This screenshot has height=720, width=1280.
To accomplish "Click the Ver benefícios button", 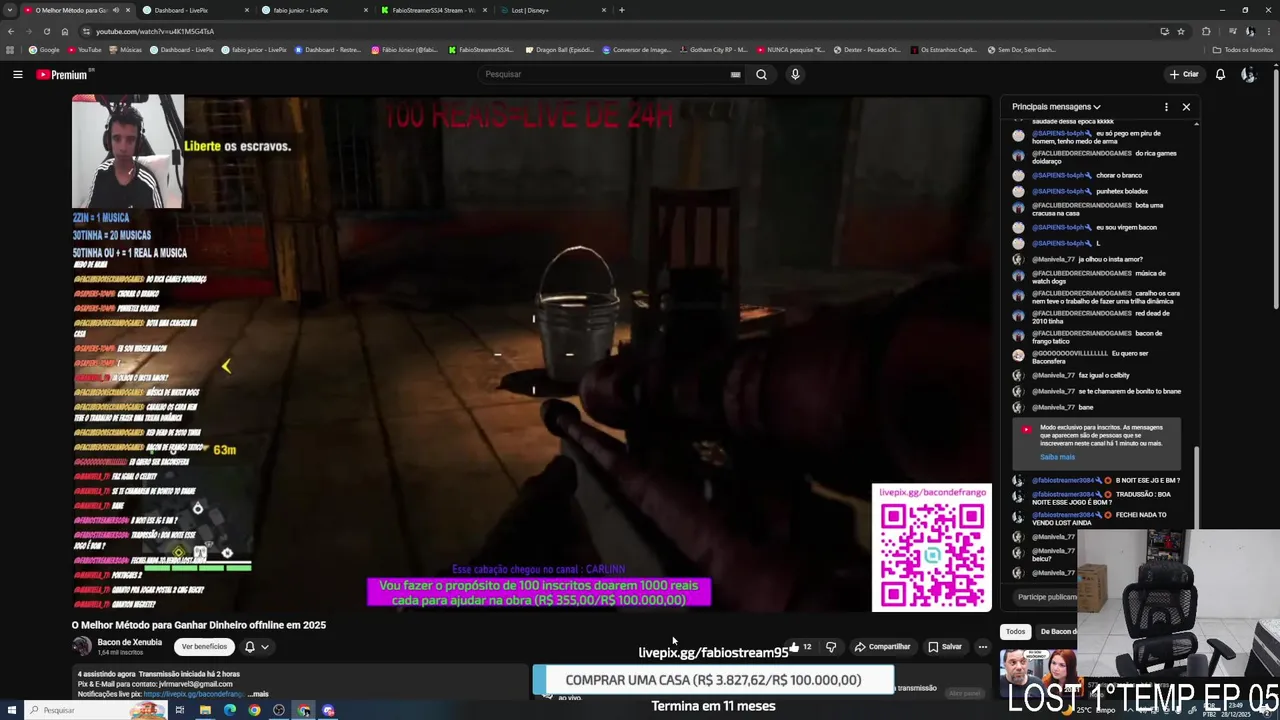I will coord(204,647).
